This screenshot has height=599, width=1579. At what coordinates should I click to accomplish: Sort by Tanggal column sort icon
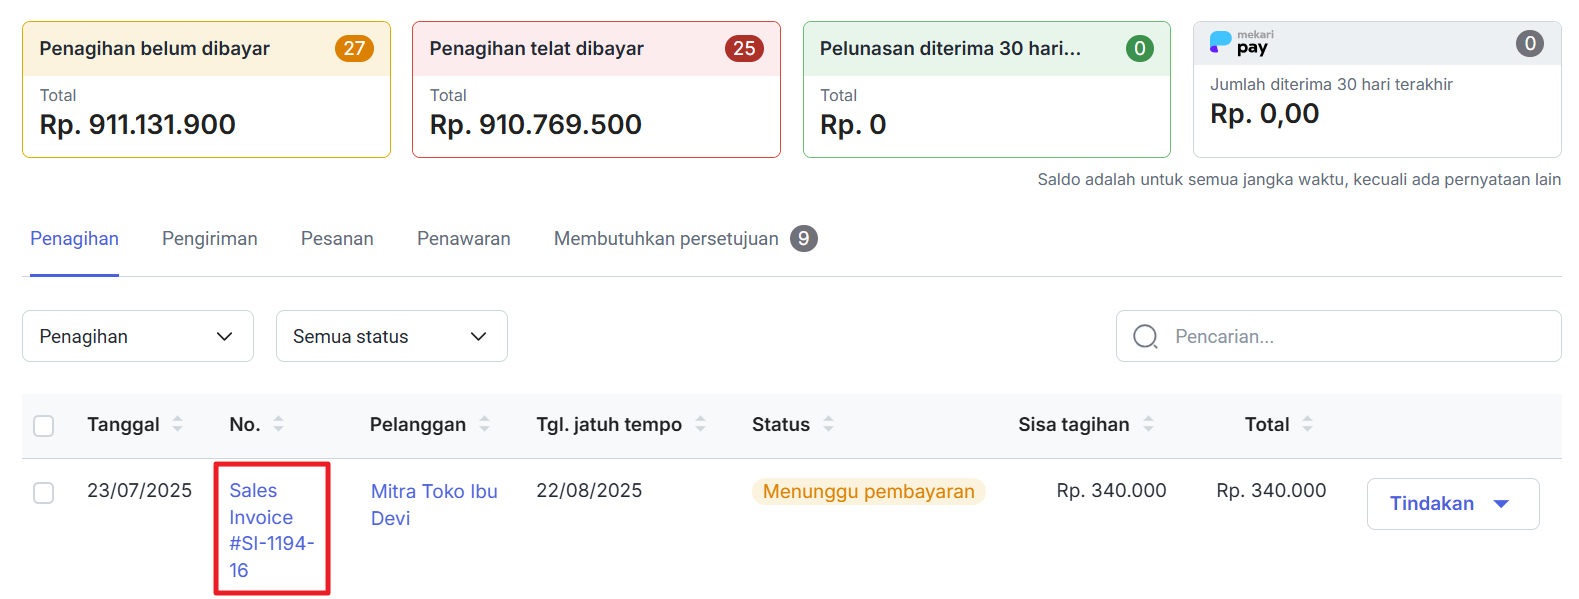coord(177,424)
